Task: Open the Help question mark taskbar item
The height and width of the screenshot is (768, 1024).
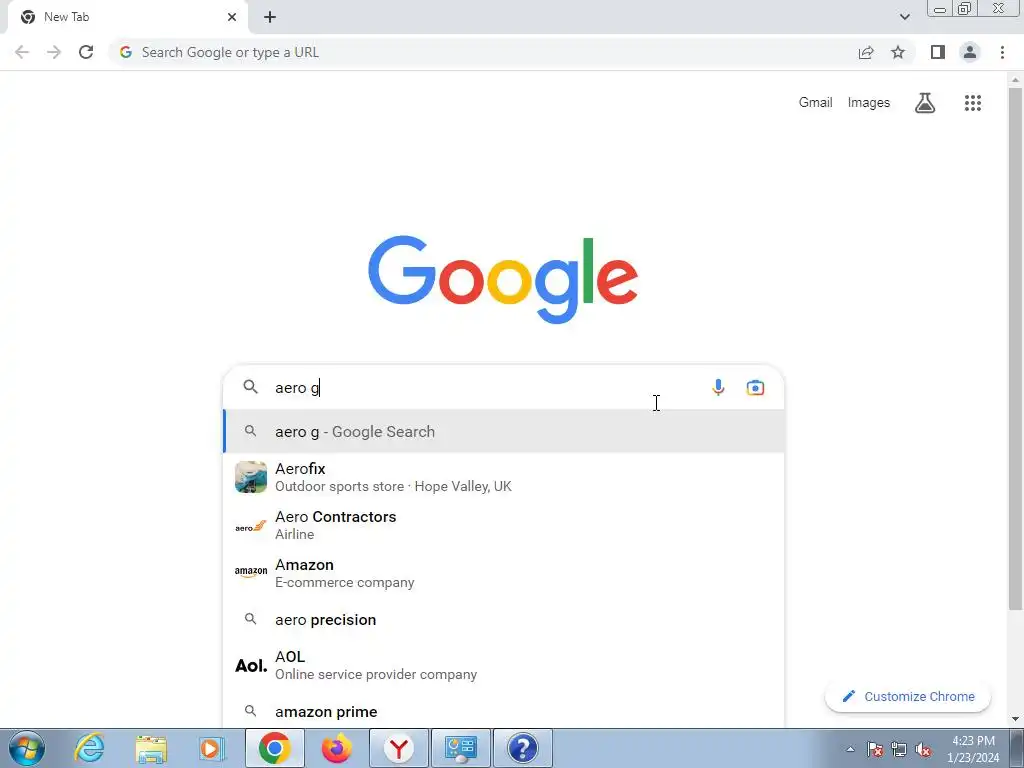Action: 522,748
